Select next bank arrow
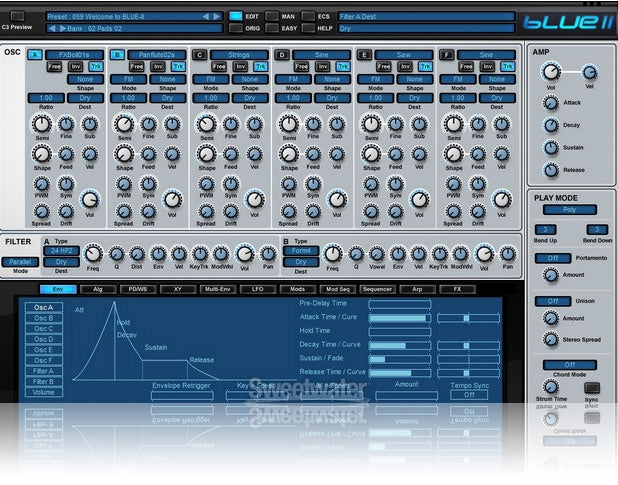This screenshot has height=485, width=618. [63, 28]
